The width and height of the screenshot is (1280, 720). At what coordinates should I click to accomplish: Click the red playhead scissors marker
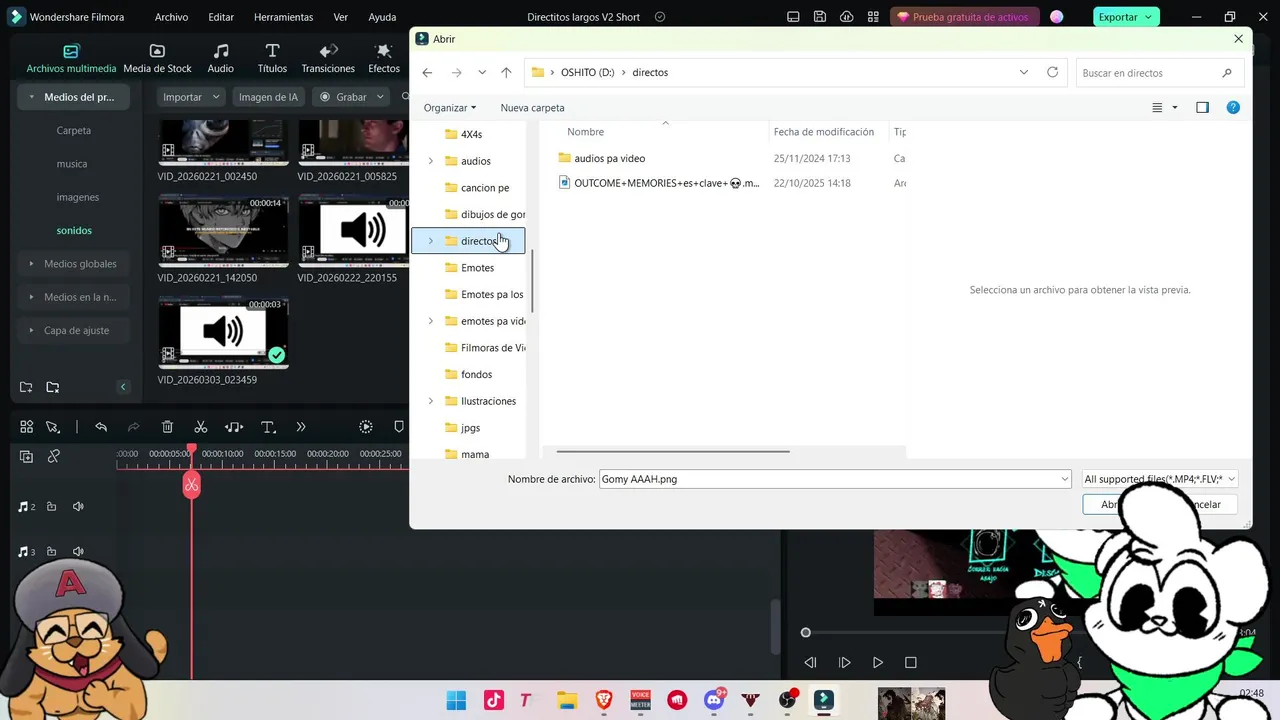click(x=191, y=485)
